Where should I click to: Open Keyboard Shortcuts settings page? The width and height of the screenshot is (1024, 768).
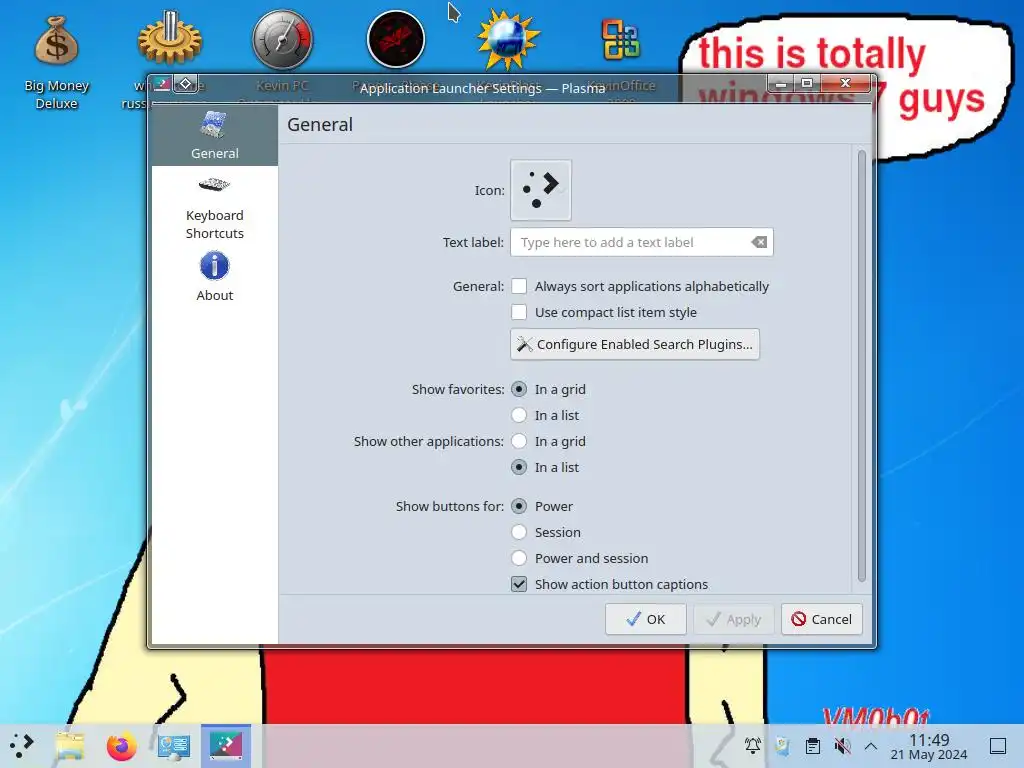click(214, 208)
